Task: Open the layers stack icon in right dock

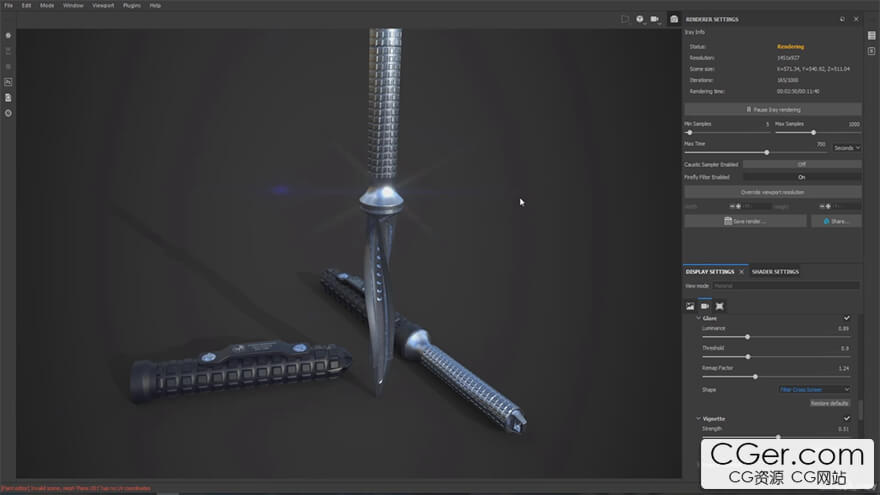Action: [872, 35]
